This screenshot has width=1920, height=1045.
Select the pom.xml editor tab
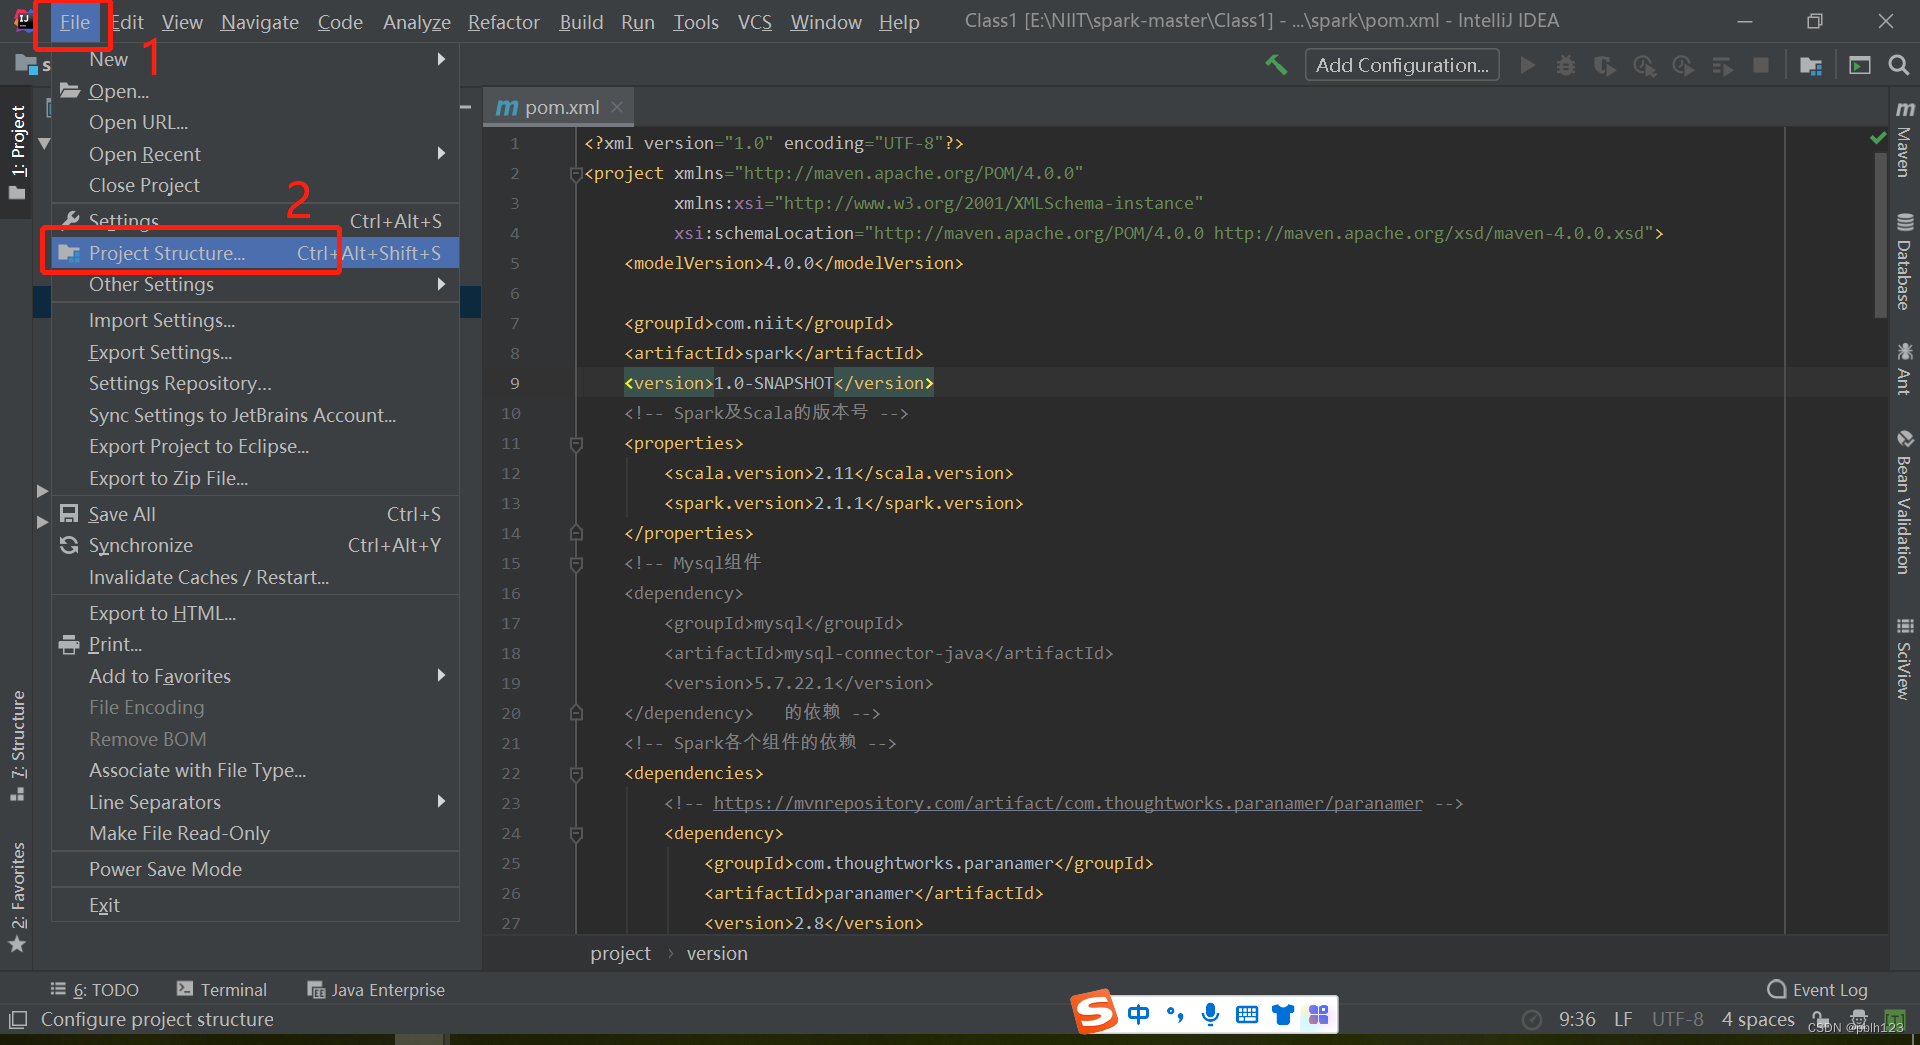(560, 107)
